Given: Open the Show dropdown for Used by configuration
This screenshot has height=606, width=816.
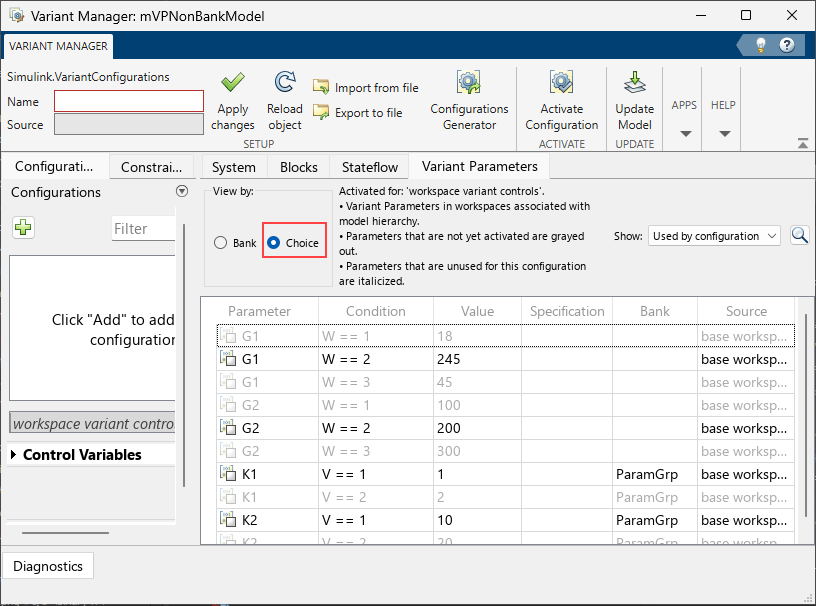Looking at the screenshot, I should tap(714, 236).
